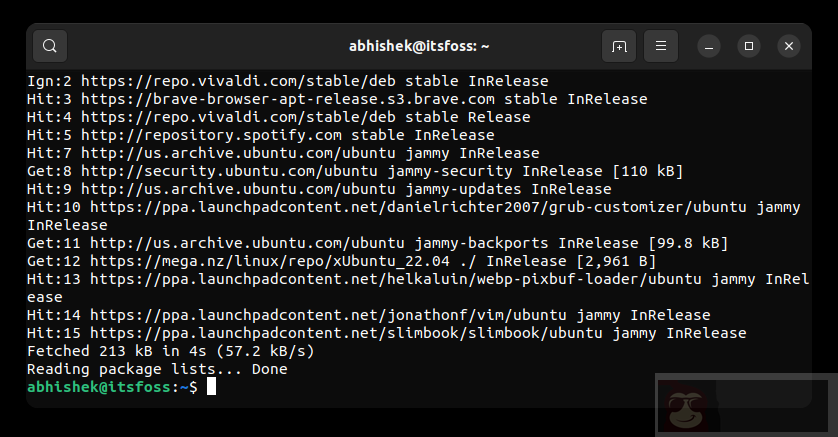Click the new tab icon
838x437 pixels.
619,46
